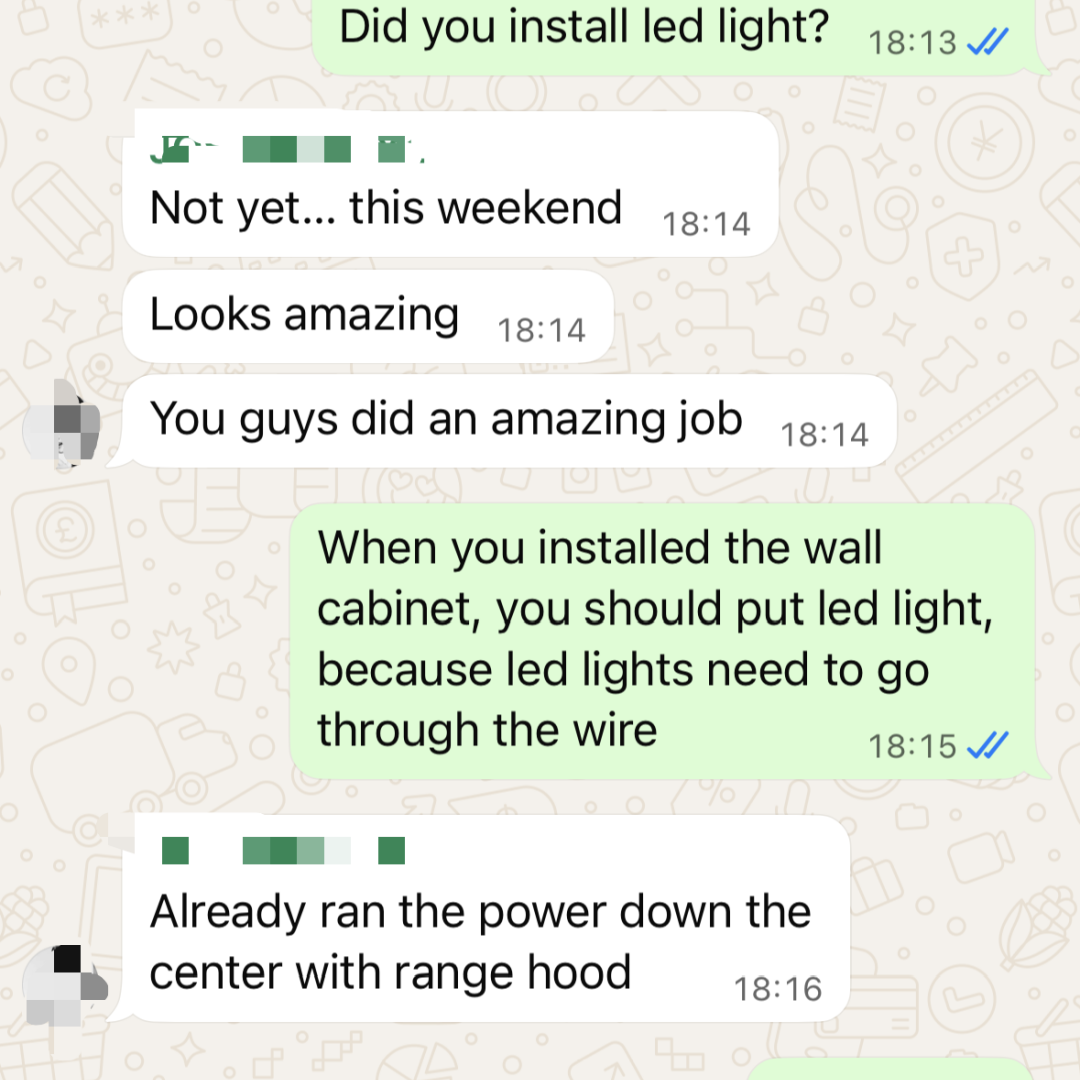1080x1080 pixels.
Task: Tap the avatar beside the "range hood" message
Action: coord(65,985)
